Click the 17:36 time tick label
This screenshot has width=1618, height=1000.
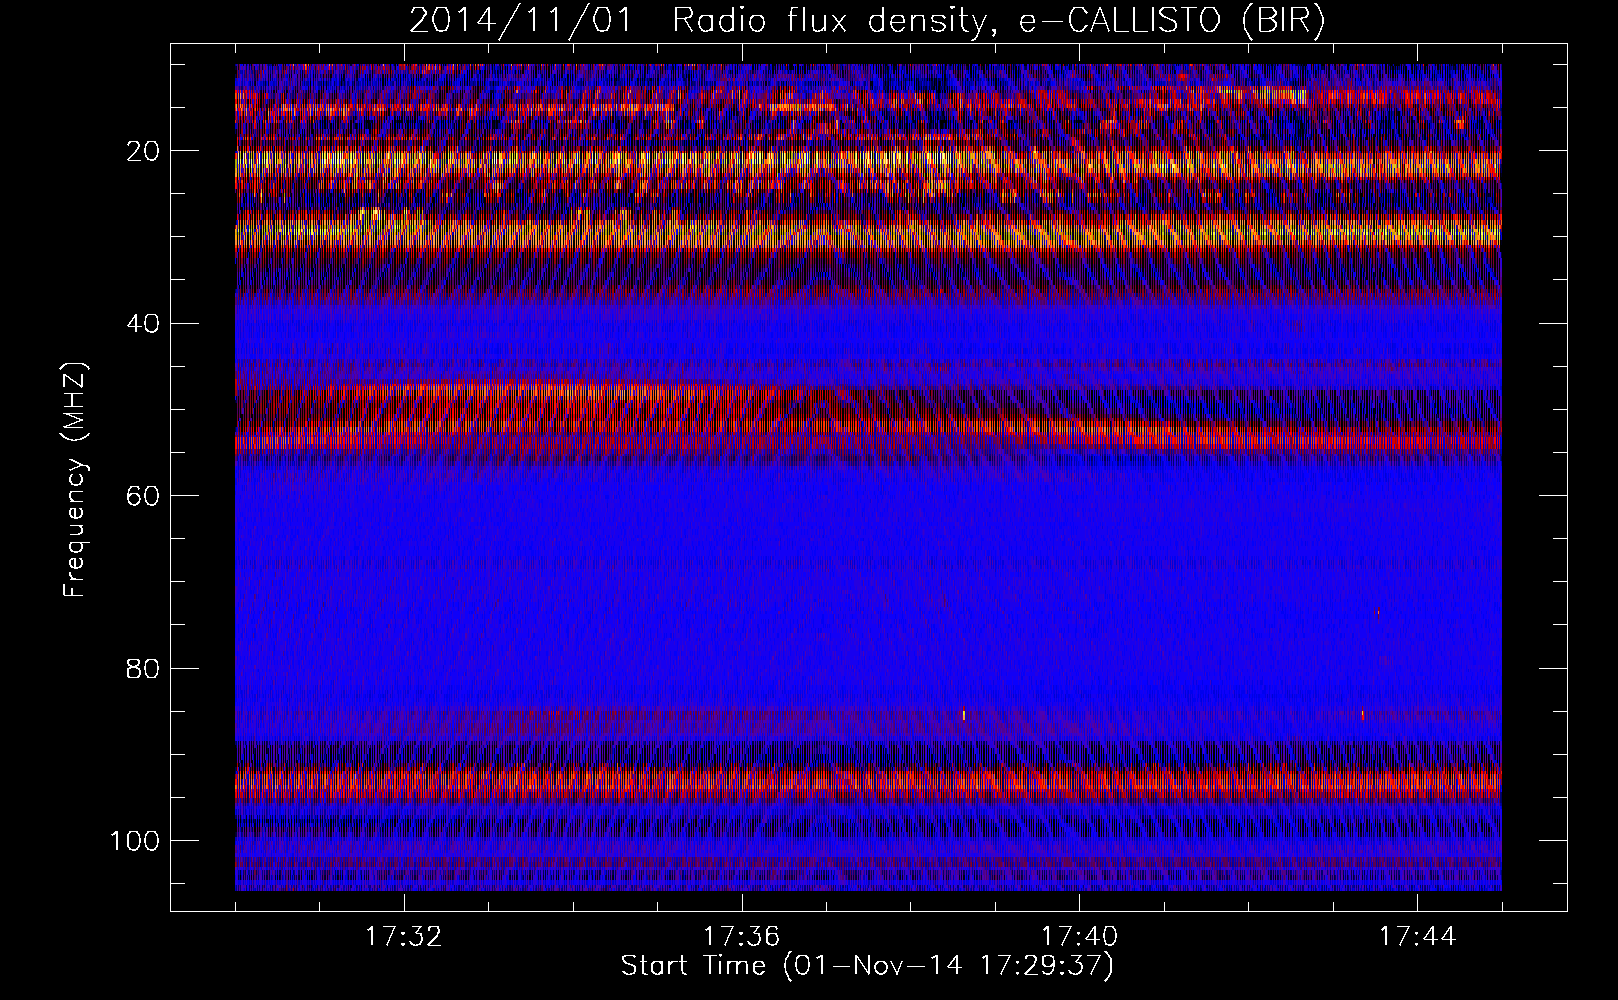742,937
